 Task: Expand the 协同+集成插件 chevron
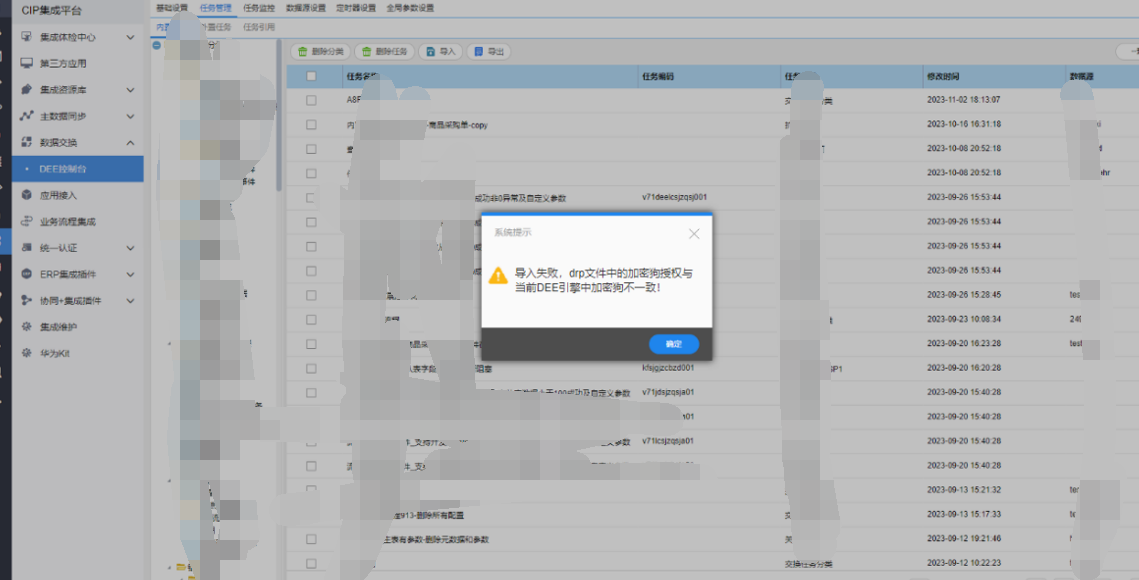pyautogui.click(x=131, y=300)
